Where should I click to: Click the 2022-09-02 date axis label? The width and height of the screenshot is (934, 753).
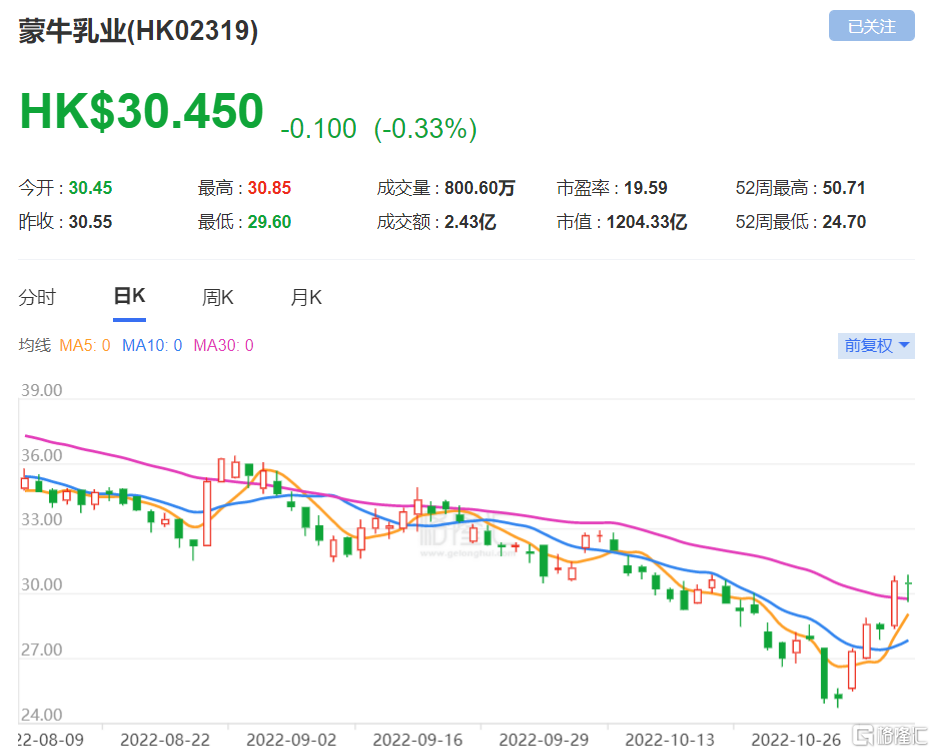[x=291, y=740]
